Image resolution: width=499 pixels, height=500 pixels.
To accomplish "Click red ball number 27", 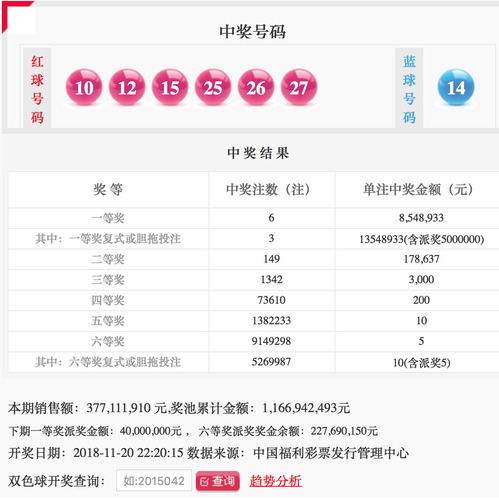I will click(299, 87).
